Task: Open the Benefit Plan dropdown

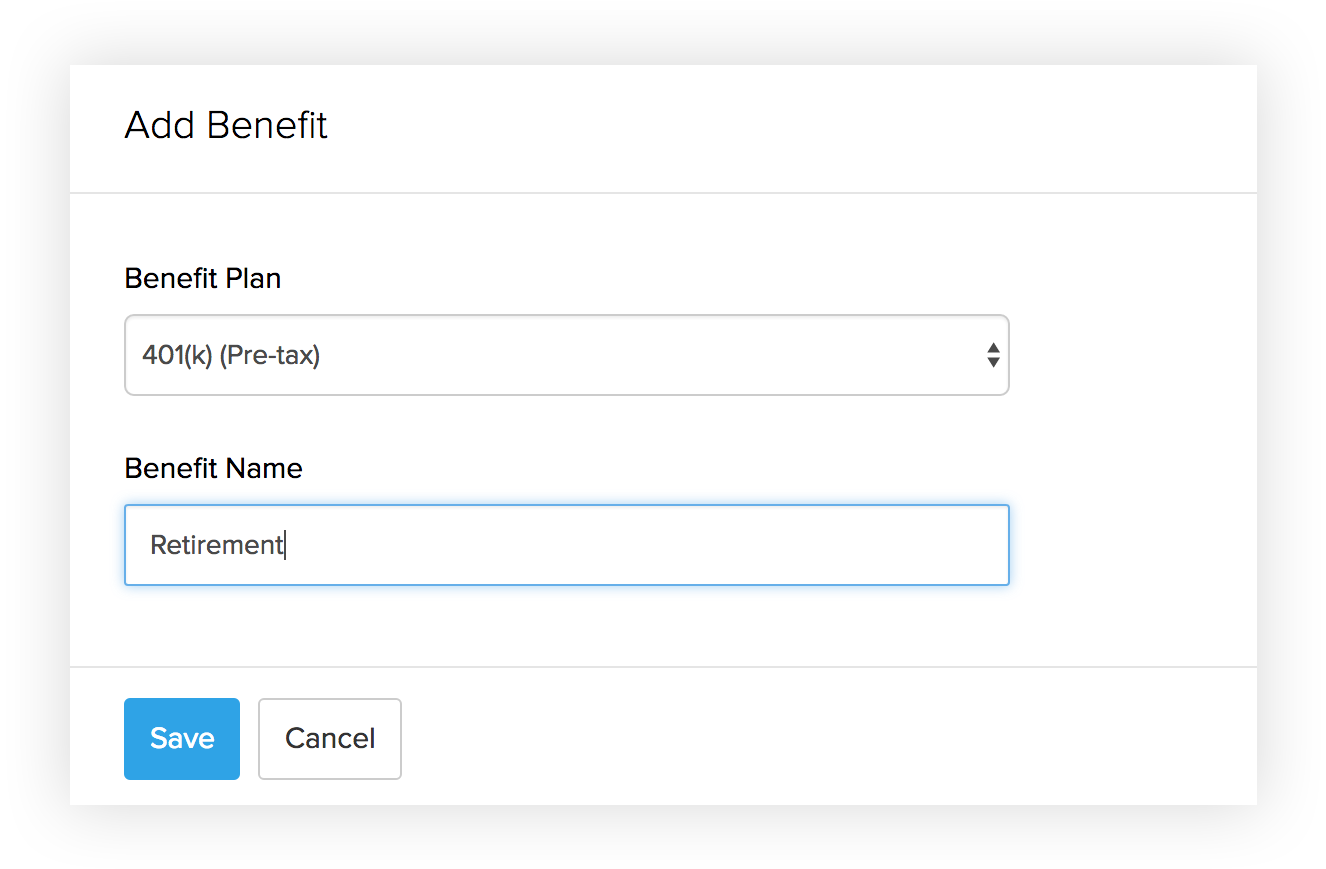Action: tap(566, 355)
